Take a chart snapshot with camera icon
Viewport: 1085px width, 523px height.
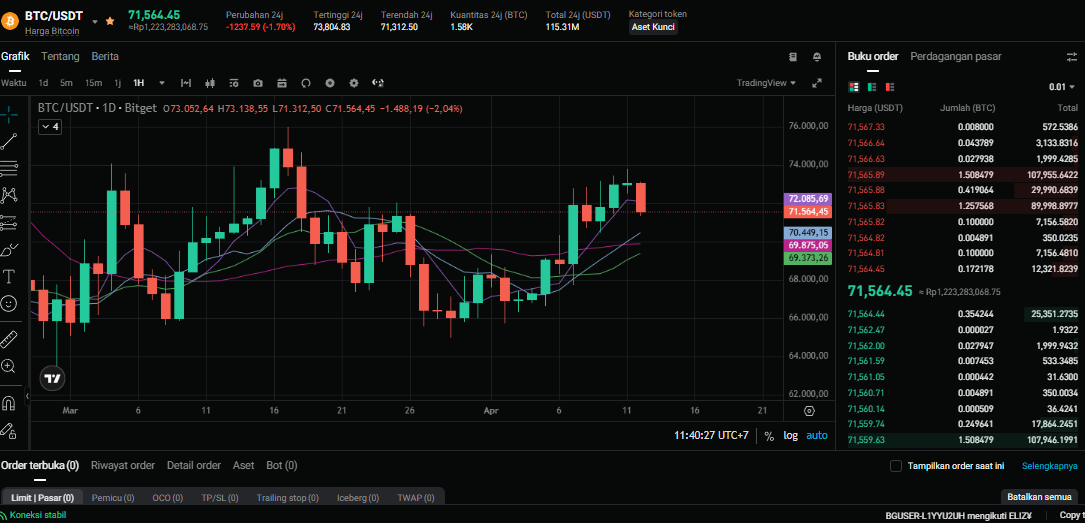point(258,83)
